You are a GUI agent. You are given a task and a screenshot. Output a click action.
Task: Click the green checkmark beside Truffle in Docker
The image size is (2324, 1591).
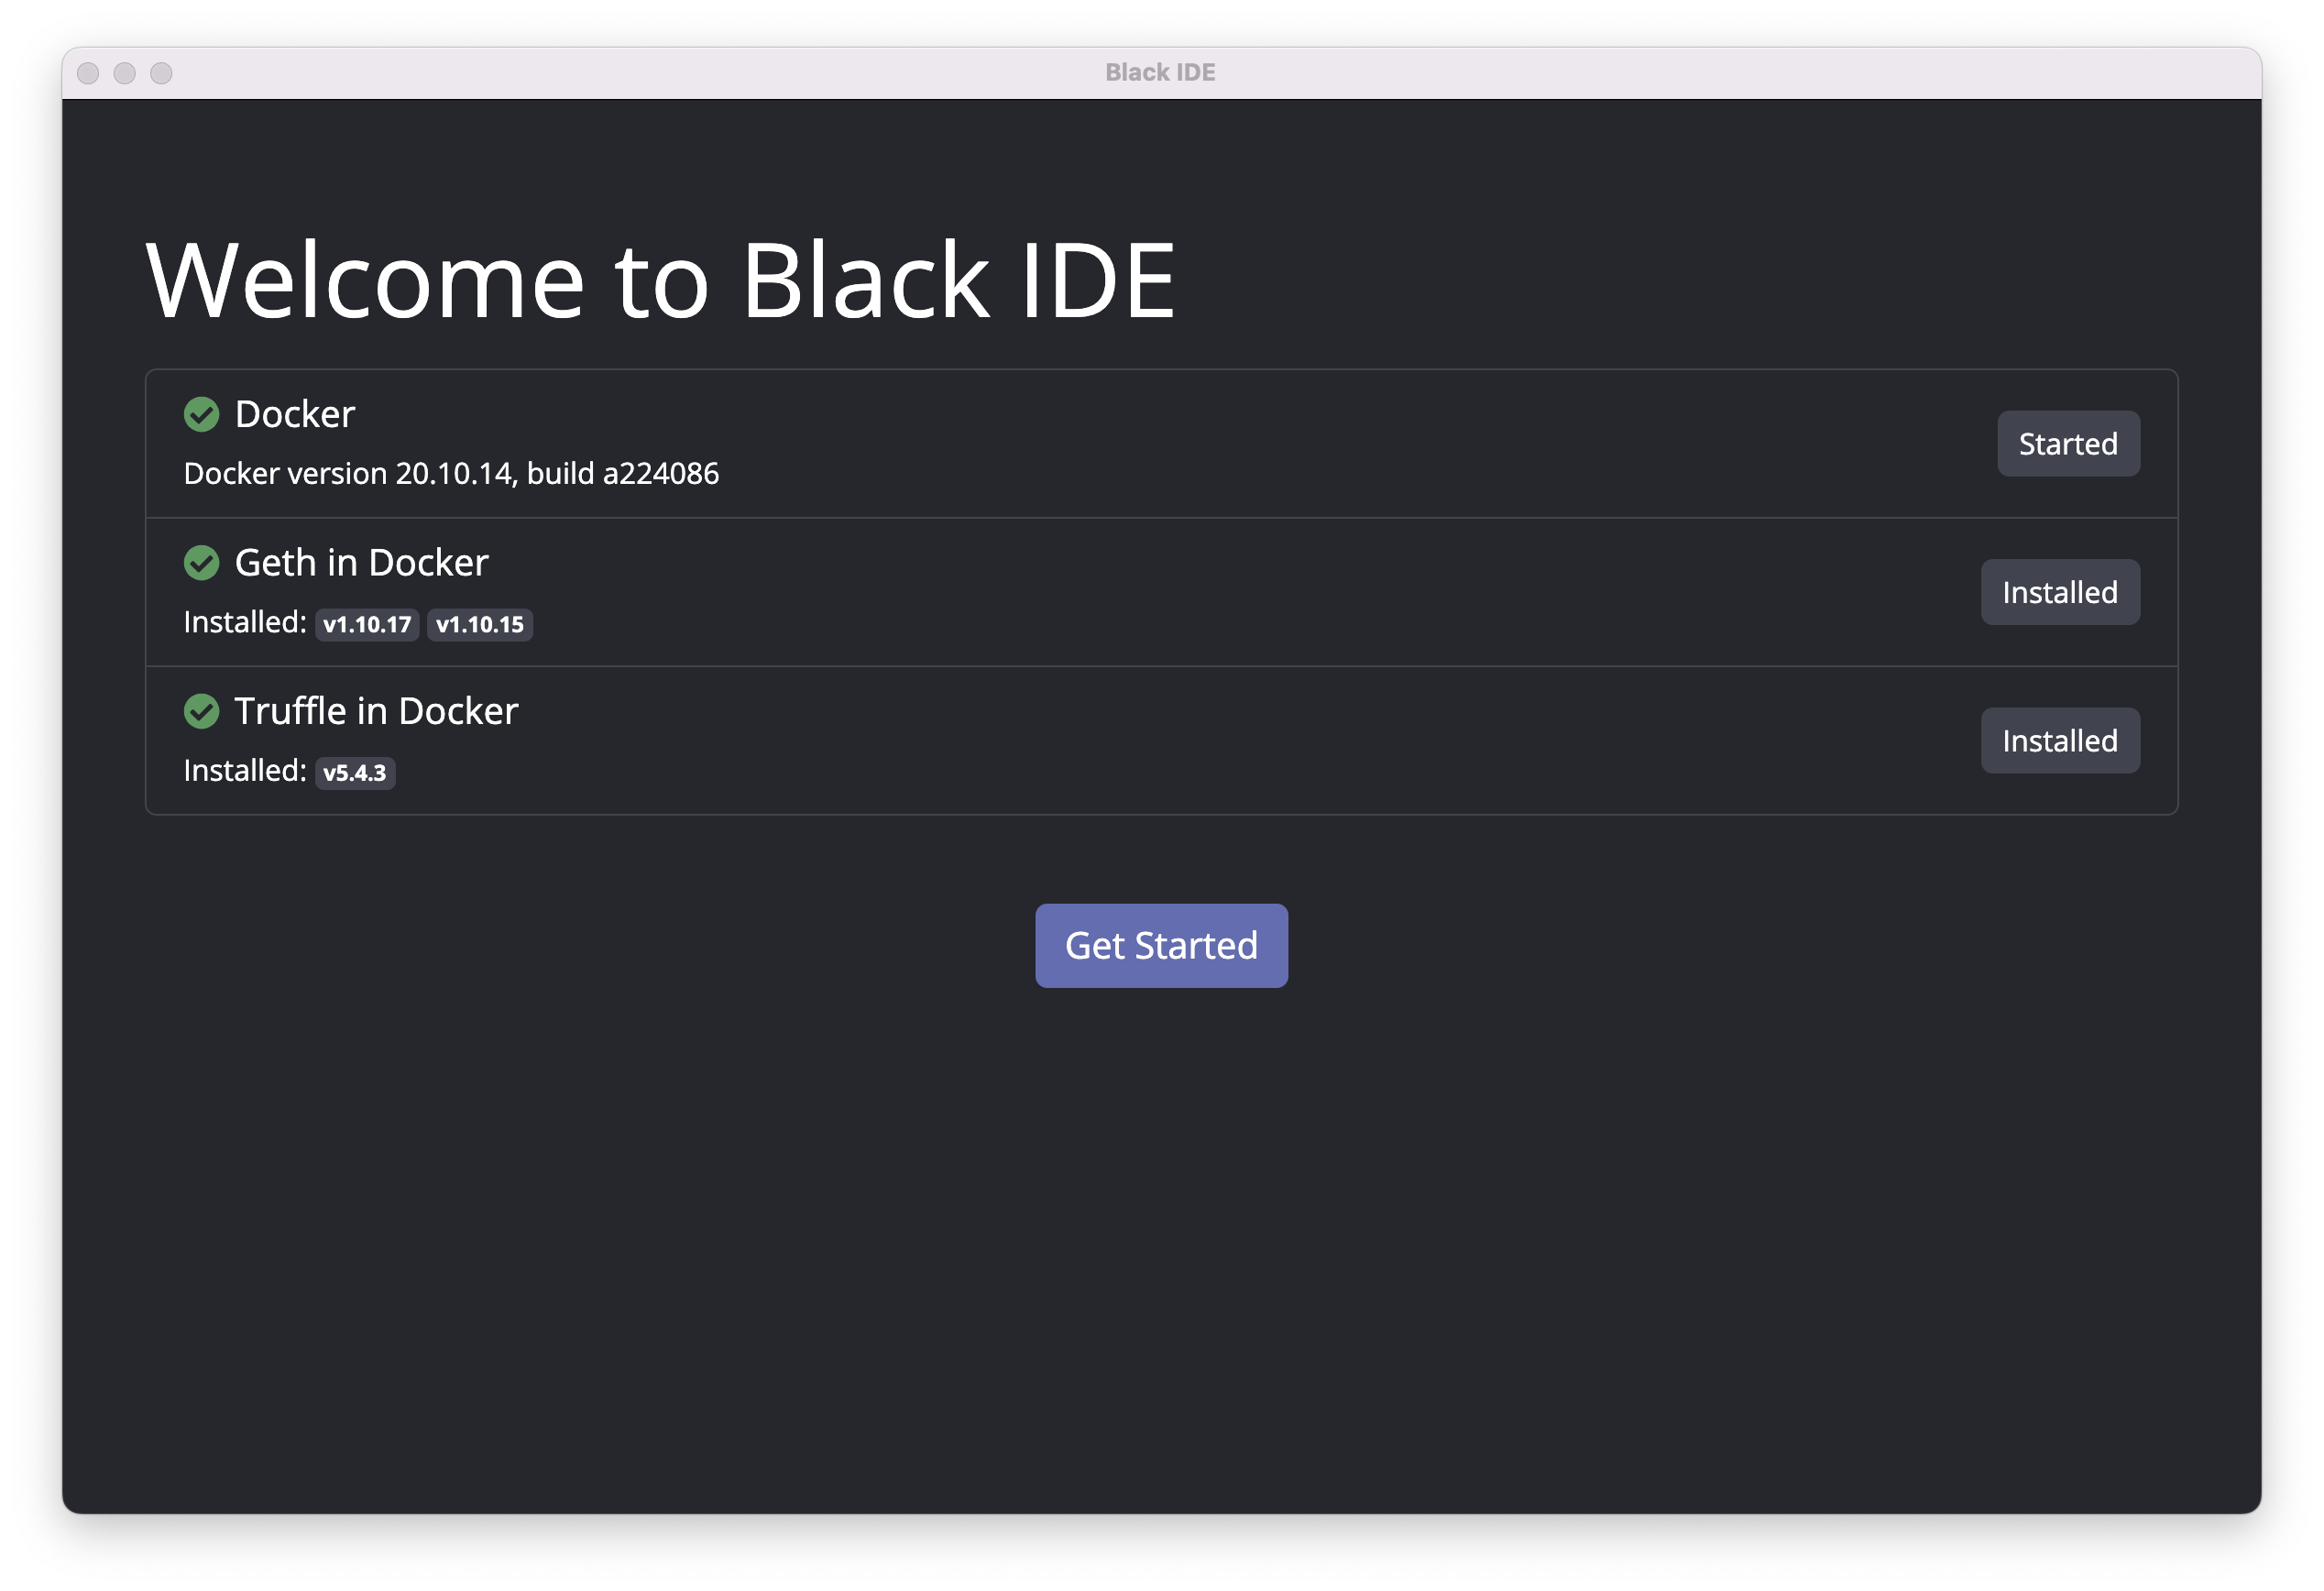click(201, 711)
